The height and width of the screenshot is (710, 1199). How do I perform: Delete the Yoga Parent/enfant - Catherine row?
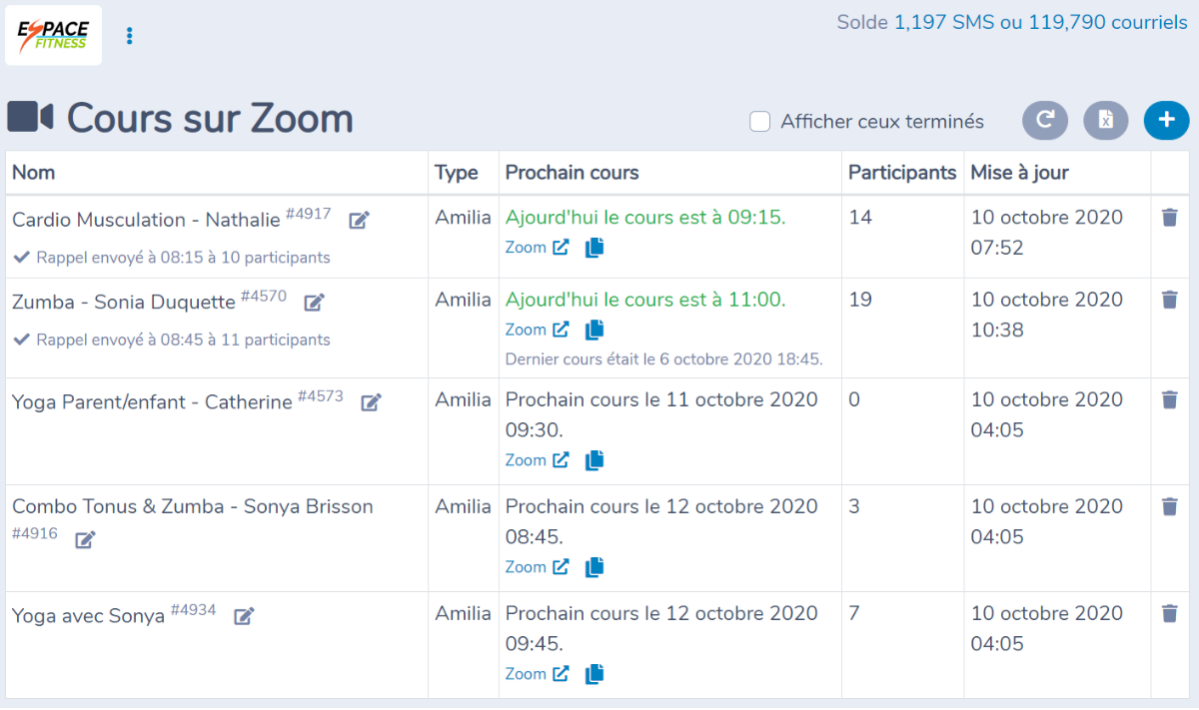click(x=1169, y=400)
